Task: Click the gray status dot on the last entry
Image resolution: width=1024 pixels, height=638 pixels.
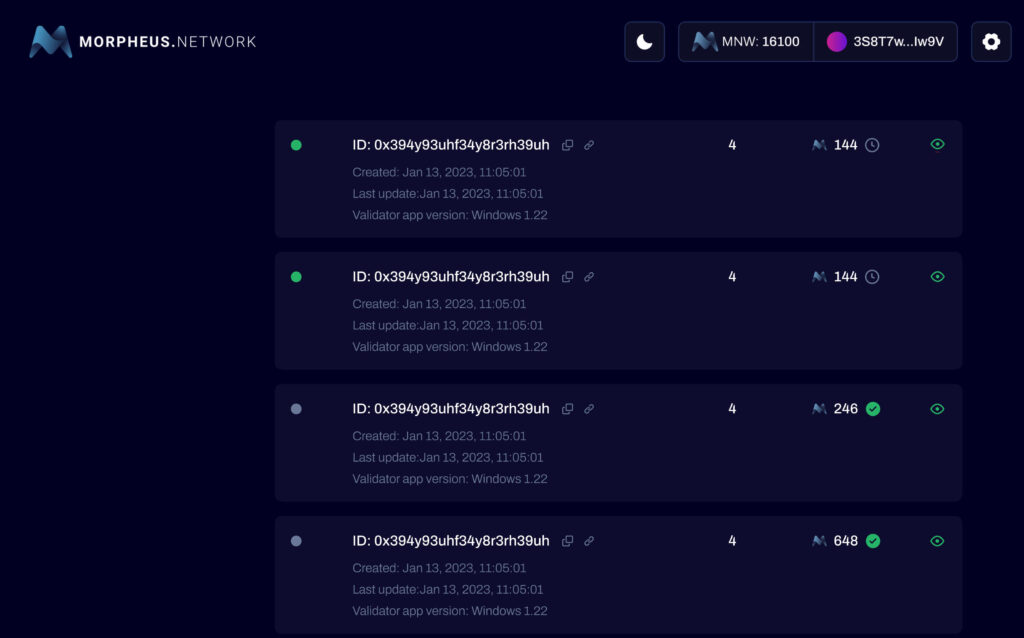Action: click(x=296, y=540)
